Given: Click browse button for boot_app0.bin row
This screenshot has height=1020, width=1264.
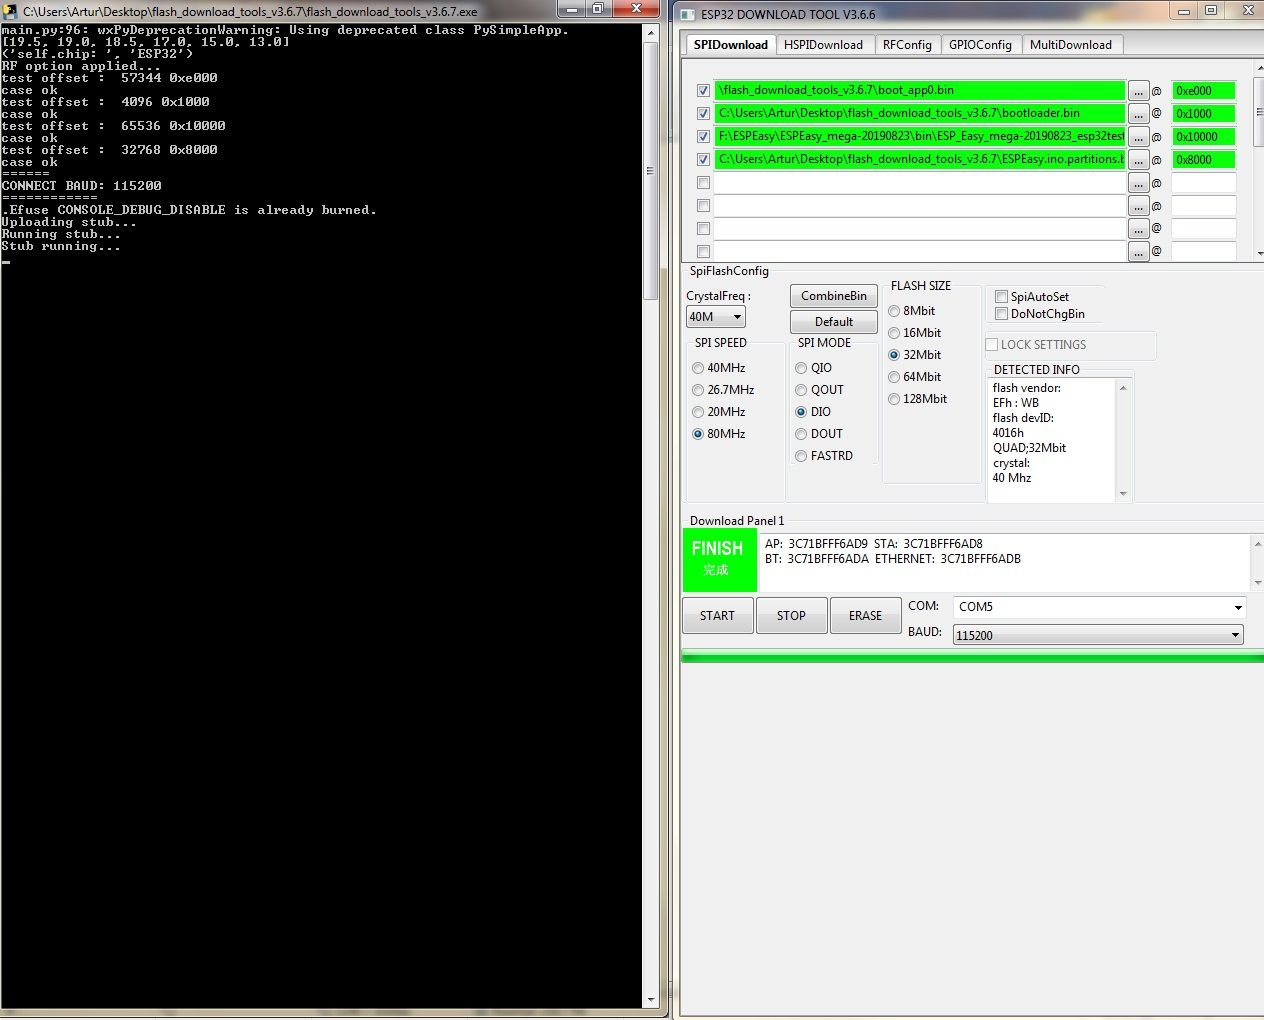Looking at the screenshot, I should coord(1138,91).
